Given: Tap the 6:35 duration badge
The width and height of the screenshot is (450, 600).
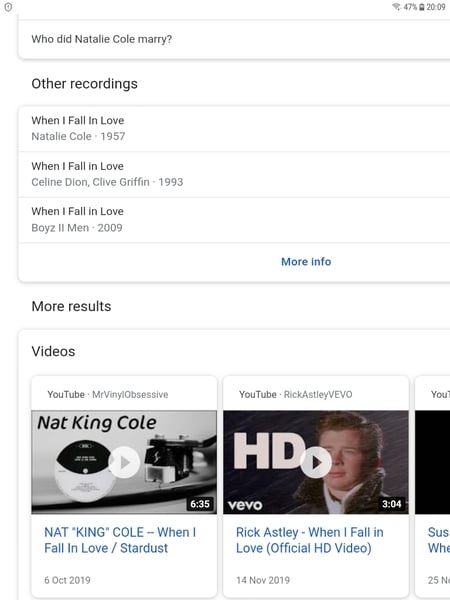Looking at the screenshot, I should (200, 504).
